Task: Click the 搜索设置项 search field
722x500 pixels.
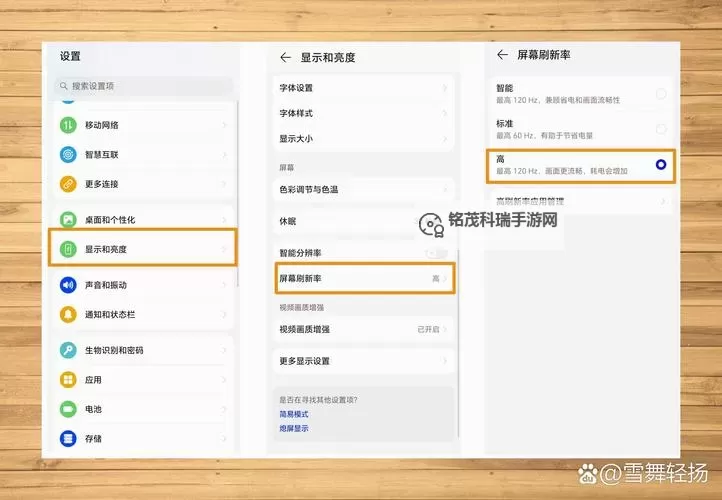Action: (x=144, y=86)
